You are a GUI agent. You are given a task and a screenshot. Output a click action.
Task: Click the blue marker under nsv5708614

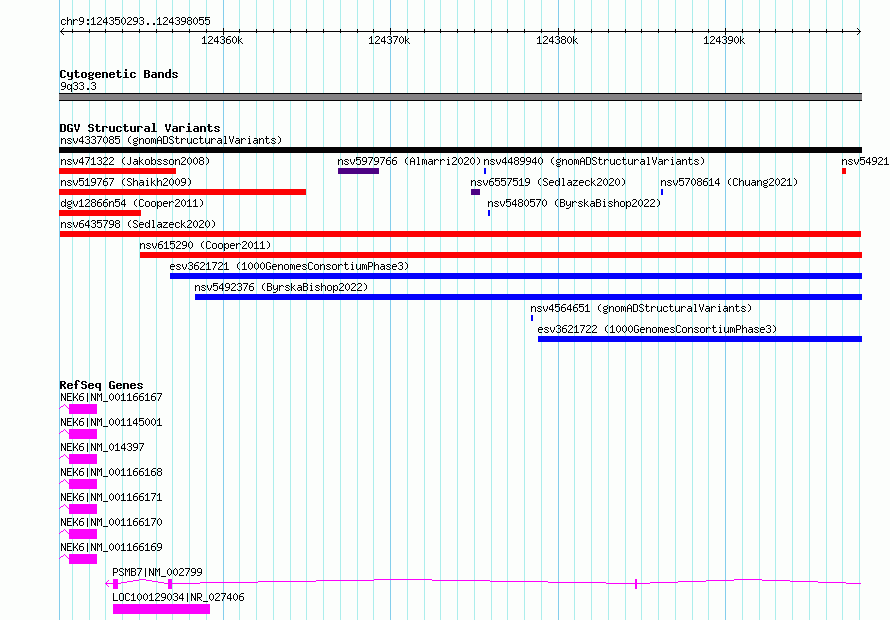662,192
